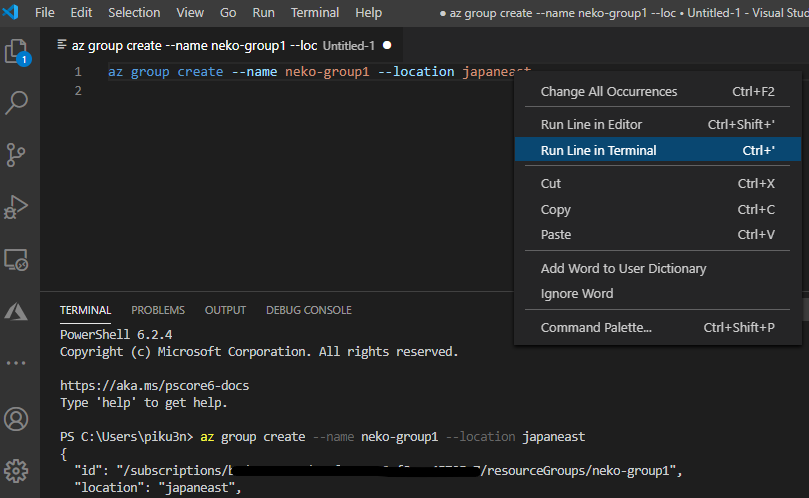The height and width of the screenshot is (498, 809).
Task: Open the Source Control view icon
Action: (16, 155)
